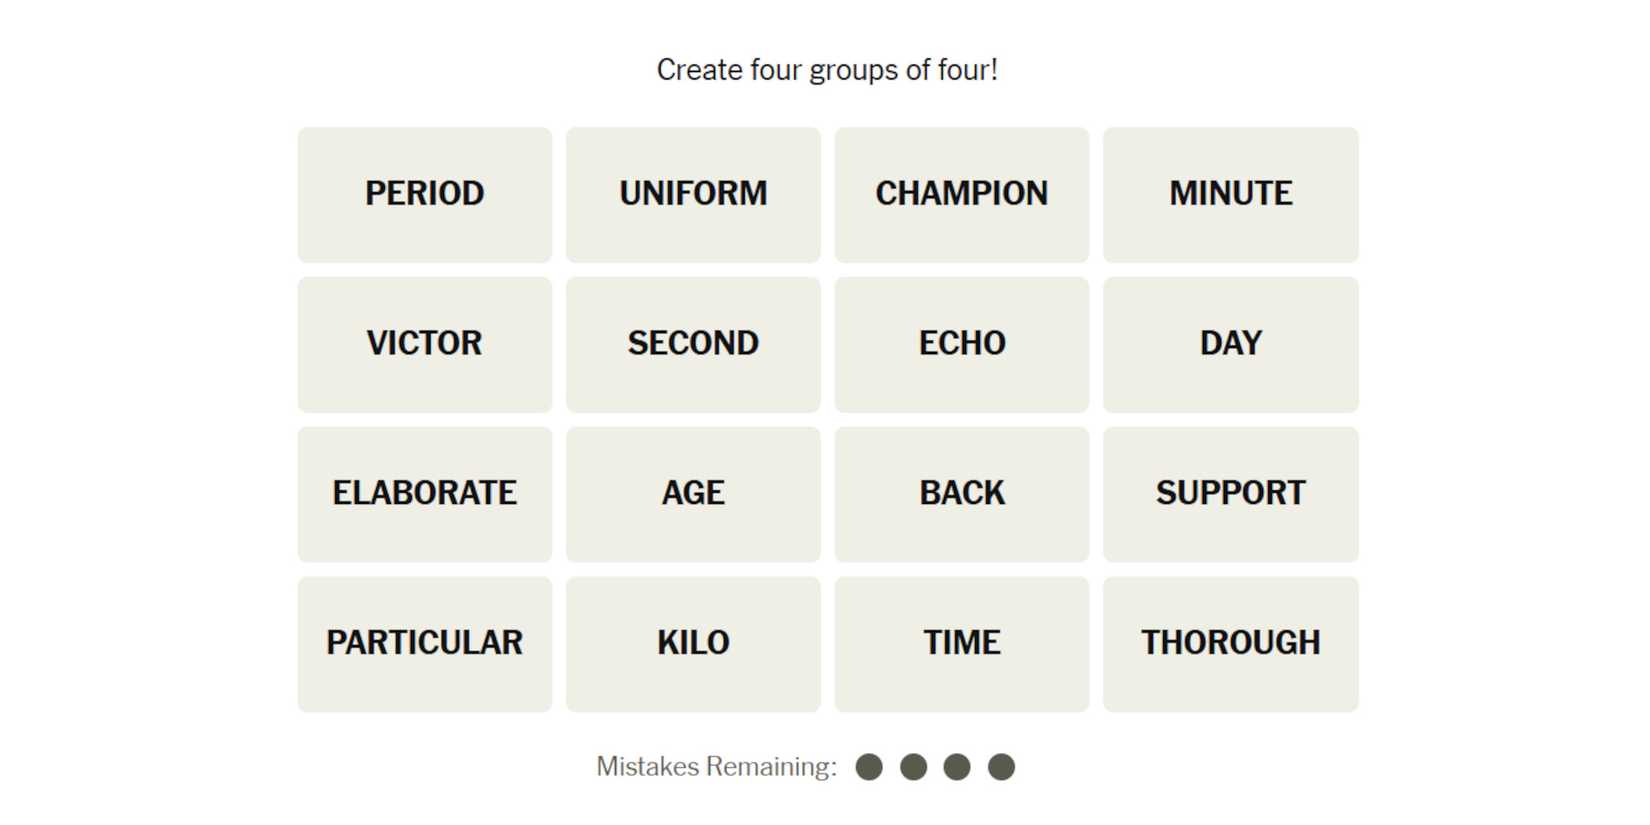Pick the DAY tile

(x=1230, y=344)
